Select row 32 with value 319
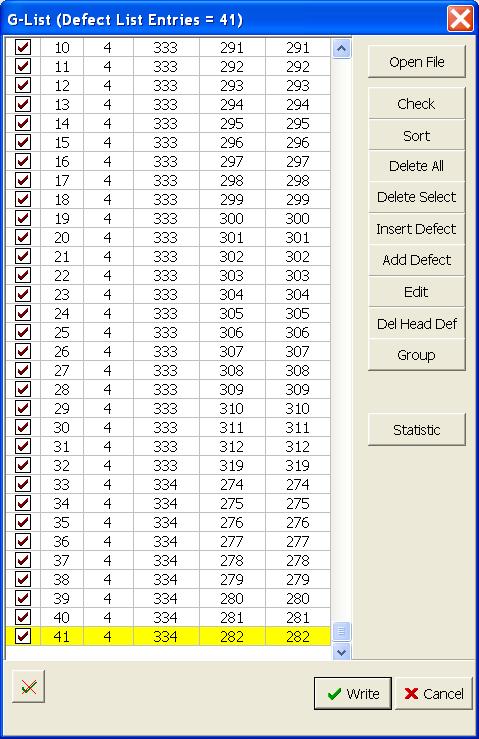Viewport: 479px width, 739px height. (168, 465)
